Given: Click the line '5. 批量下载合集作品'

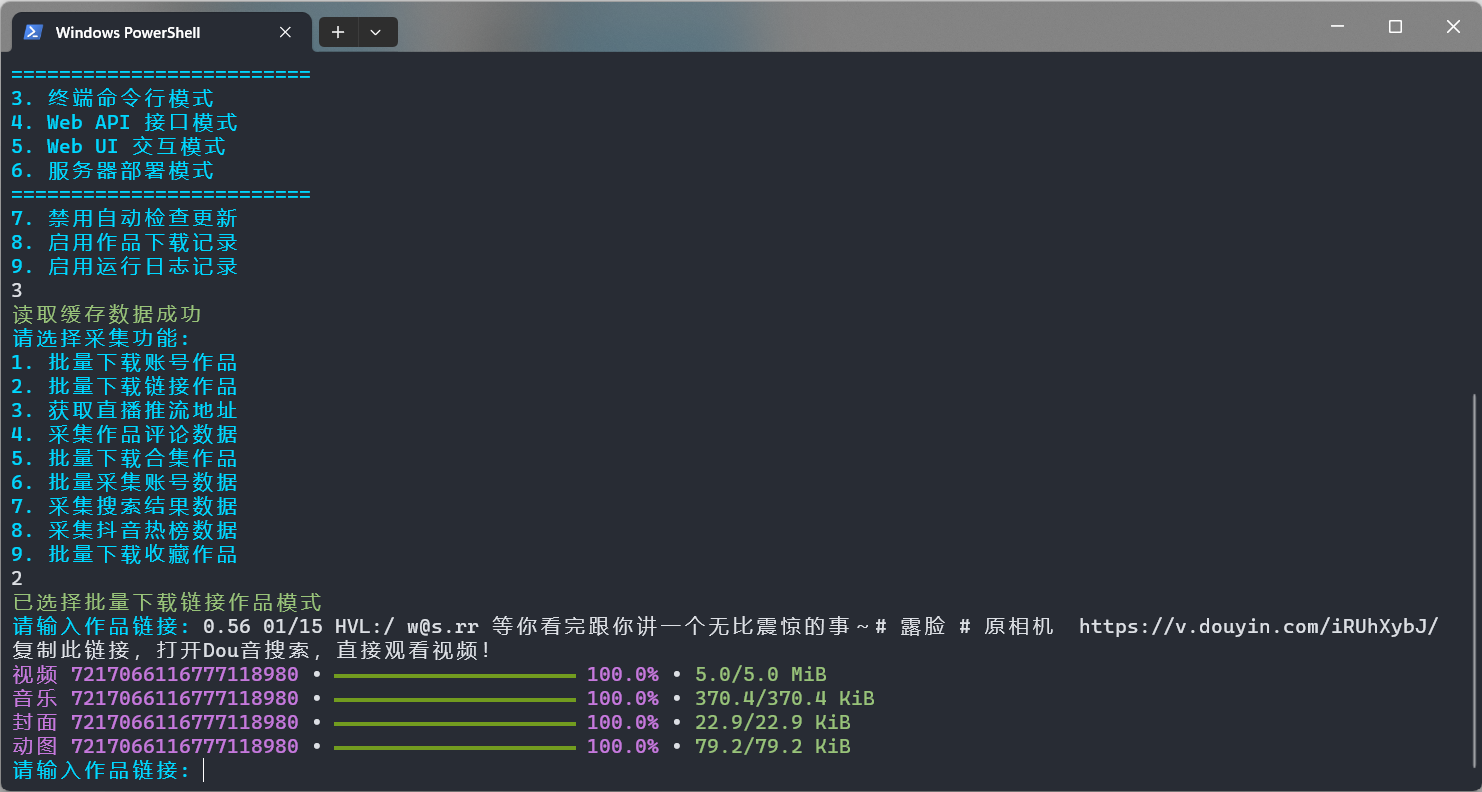Looking at the screenshot, I should pos(125,459).
